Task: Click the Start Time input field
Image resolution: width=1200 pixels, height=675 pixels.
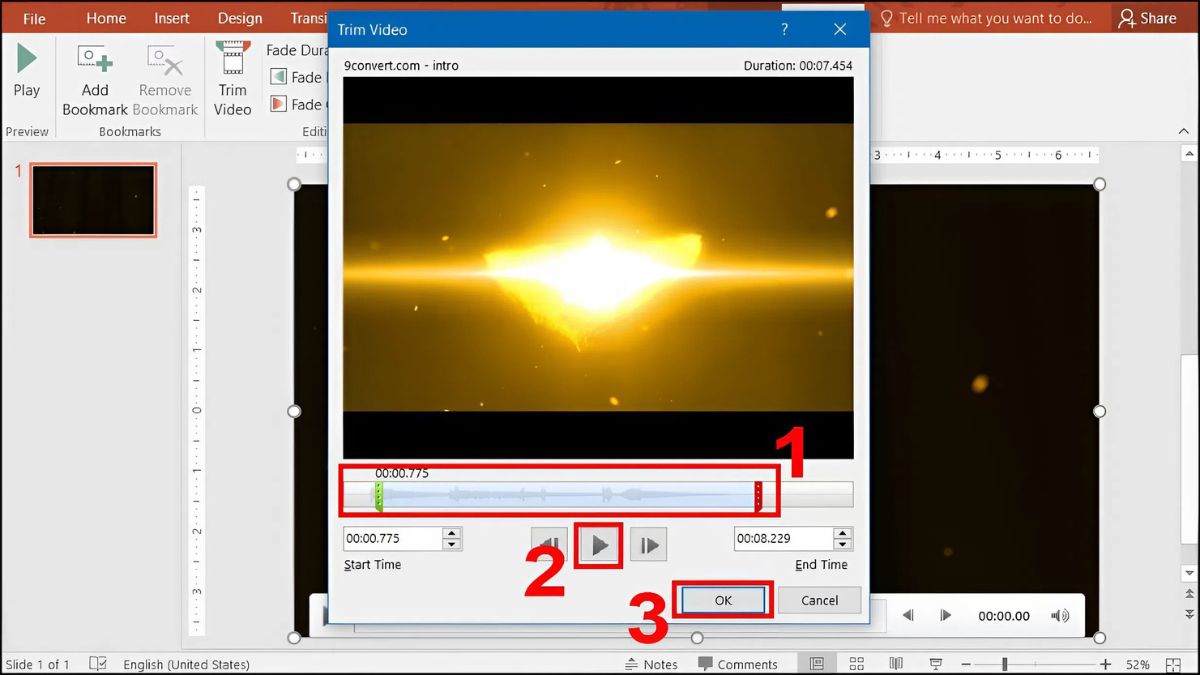Action: 393,538
